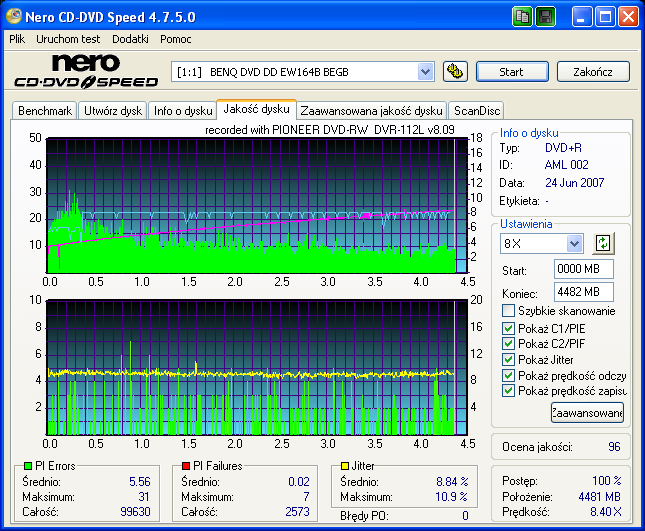Click the yellow Jitter legend square

345,466
